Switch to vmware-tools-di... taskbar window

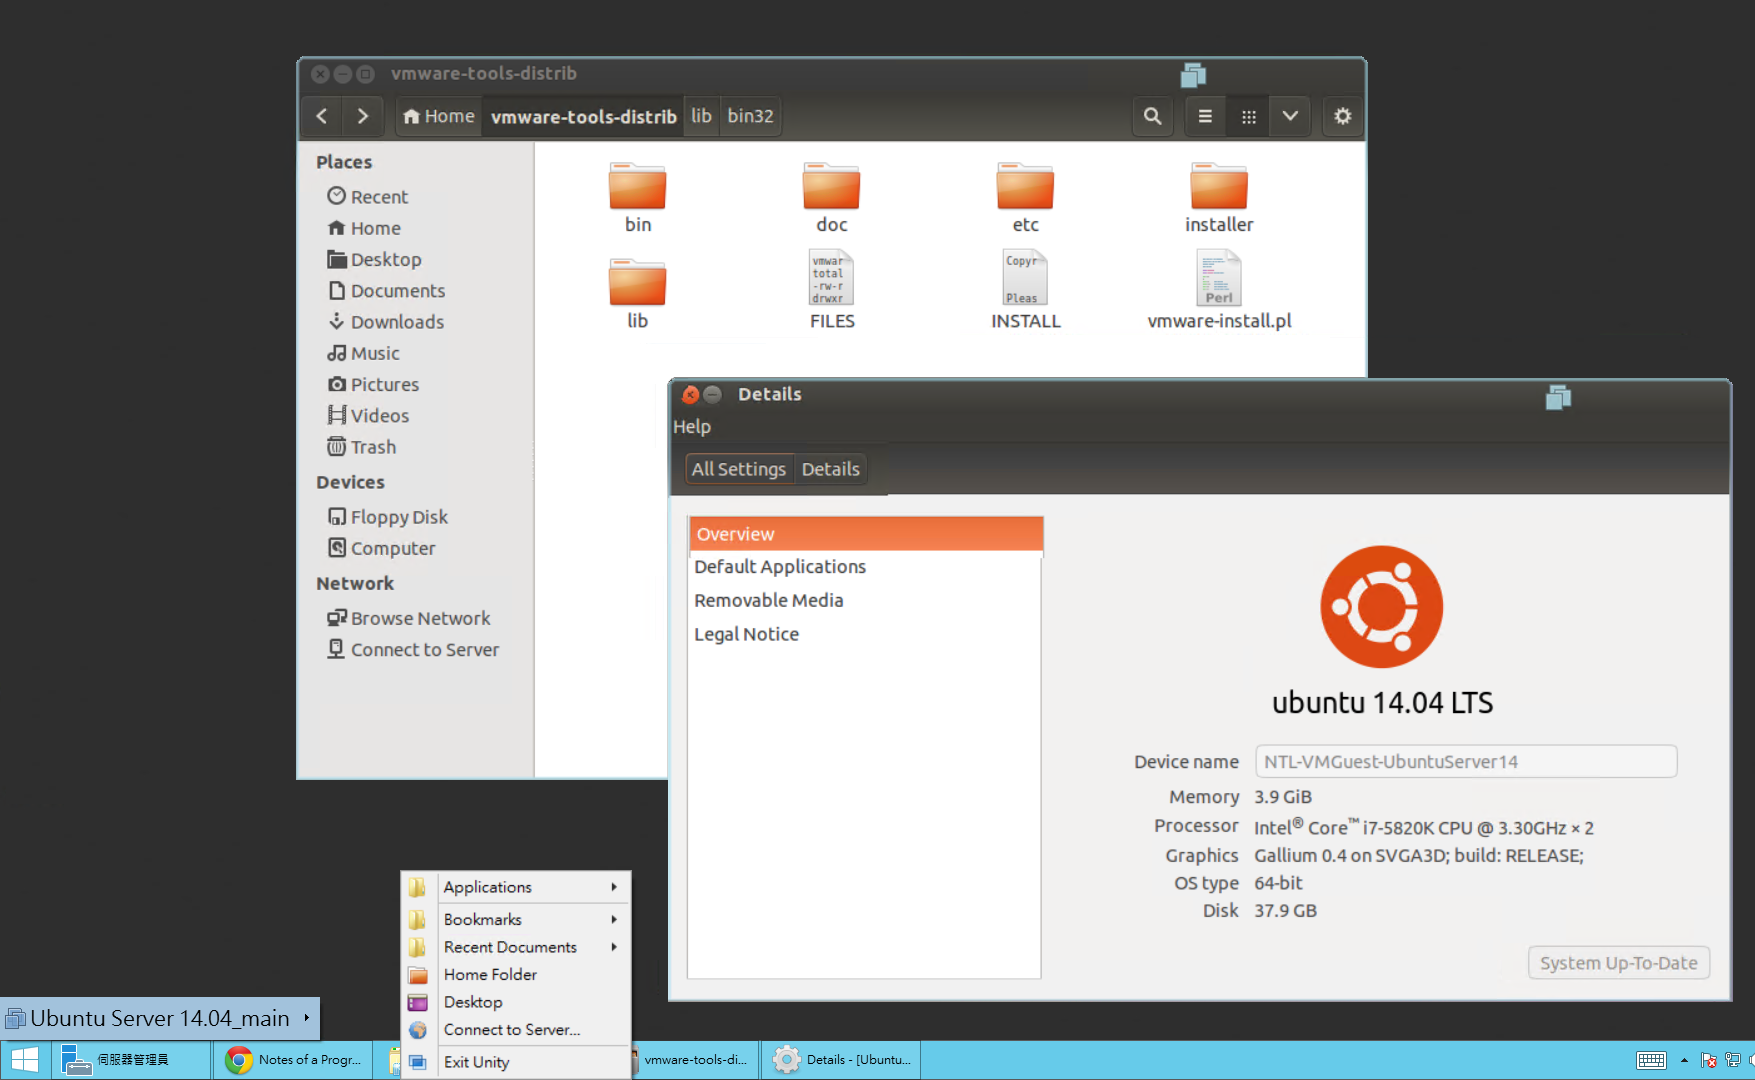coord(695,1060)
